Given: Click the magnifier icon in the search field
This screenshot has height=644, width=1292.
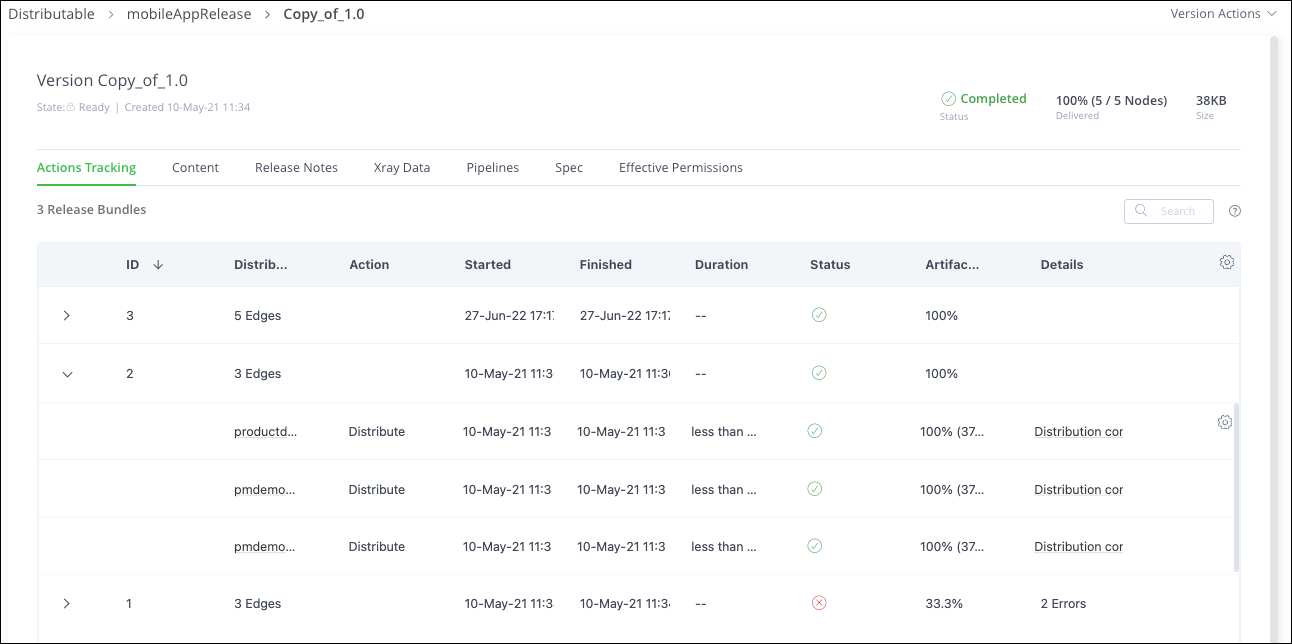Looking at the screenshot, I should pyautogui.click(x=1141, y=211).
